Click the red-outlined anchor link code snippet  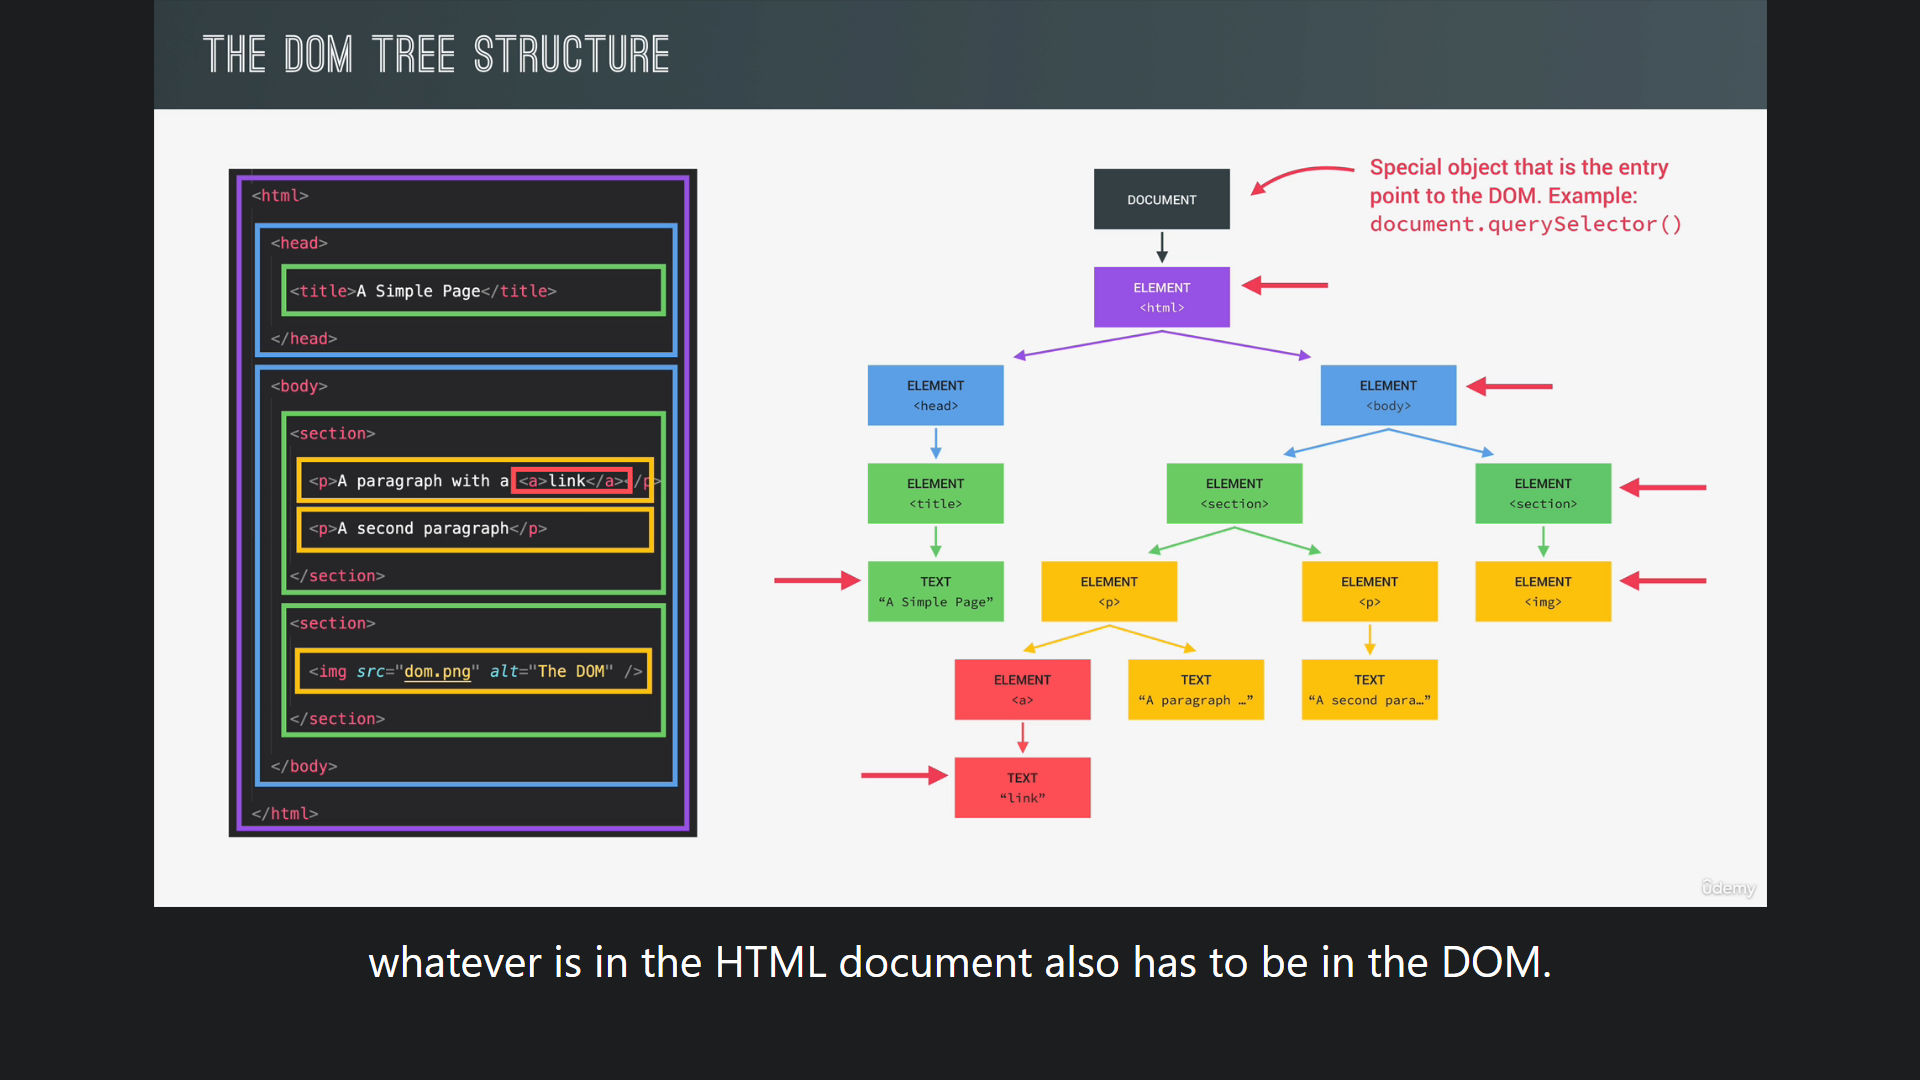571,481
